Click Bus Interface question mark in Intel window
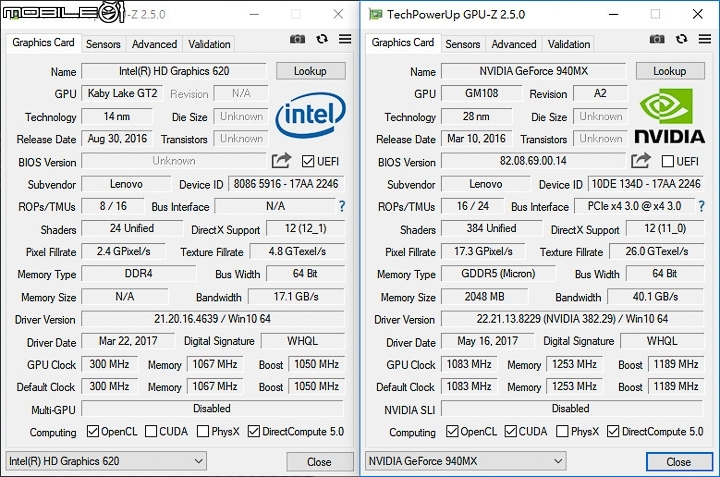720x477 pixels. [x=342, y=206]
